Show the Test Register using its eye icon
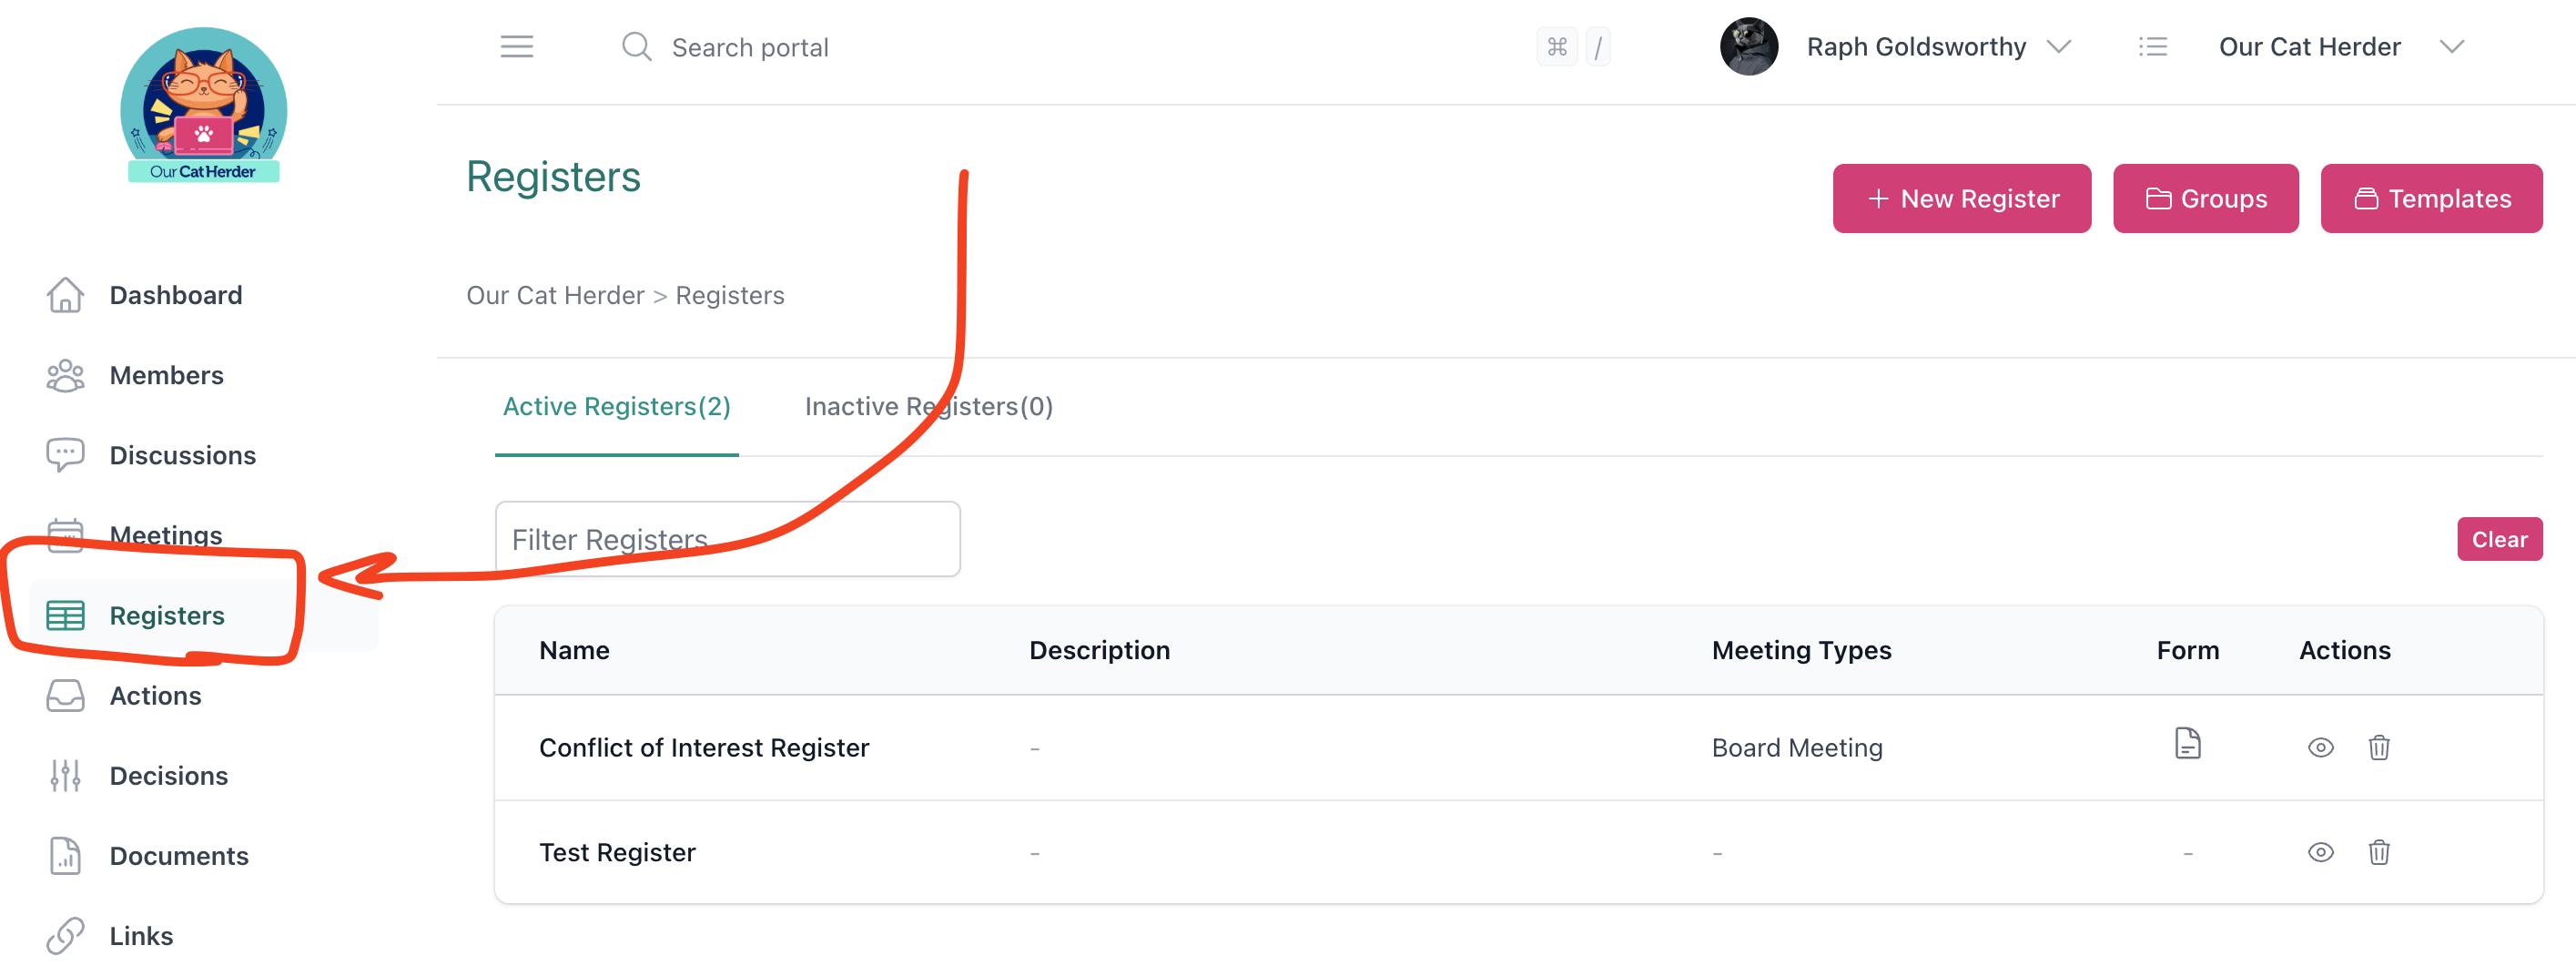Image resolution: width=2576 pixels, height=976 pixels. click(2321, 852)
